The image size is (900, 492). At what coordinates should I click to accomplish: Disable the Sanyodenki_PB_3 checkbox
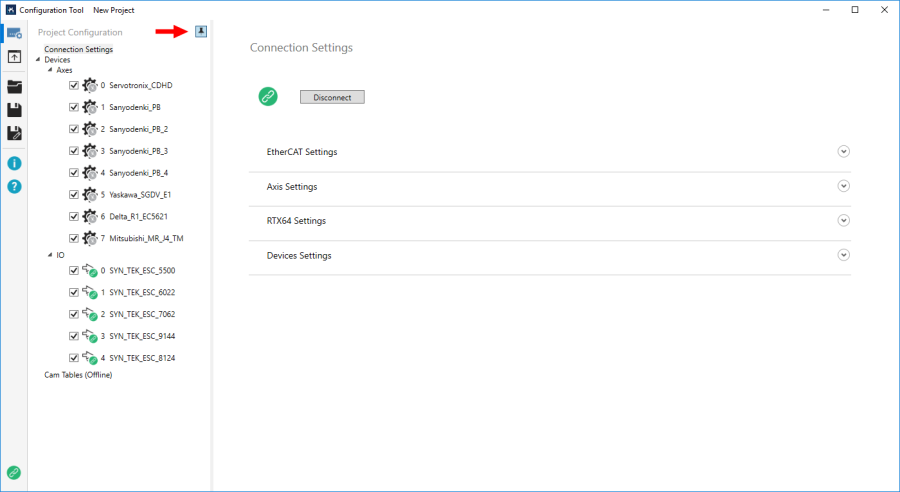point(73,150)
